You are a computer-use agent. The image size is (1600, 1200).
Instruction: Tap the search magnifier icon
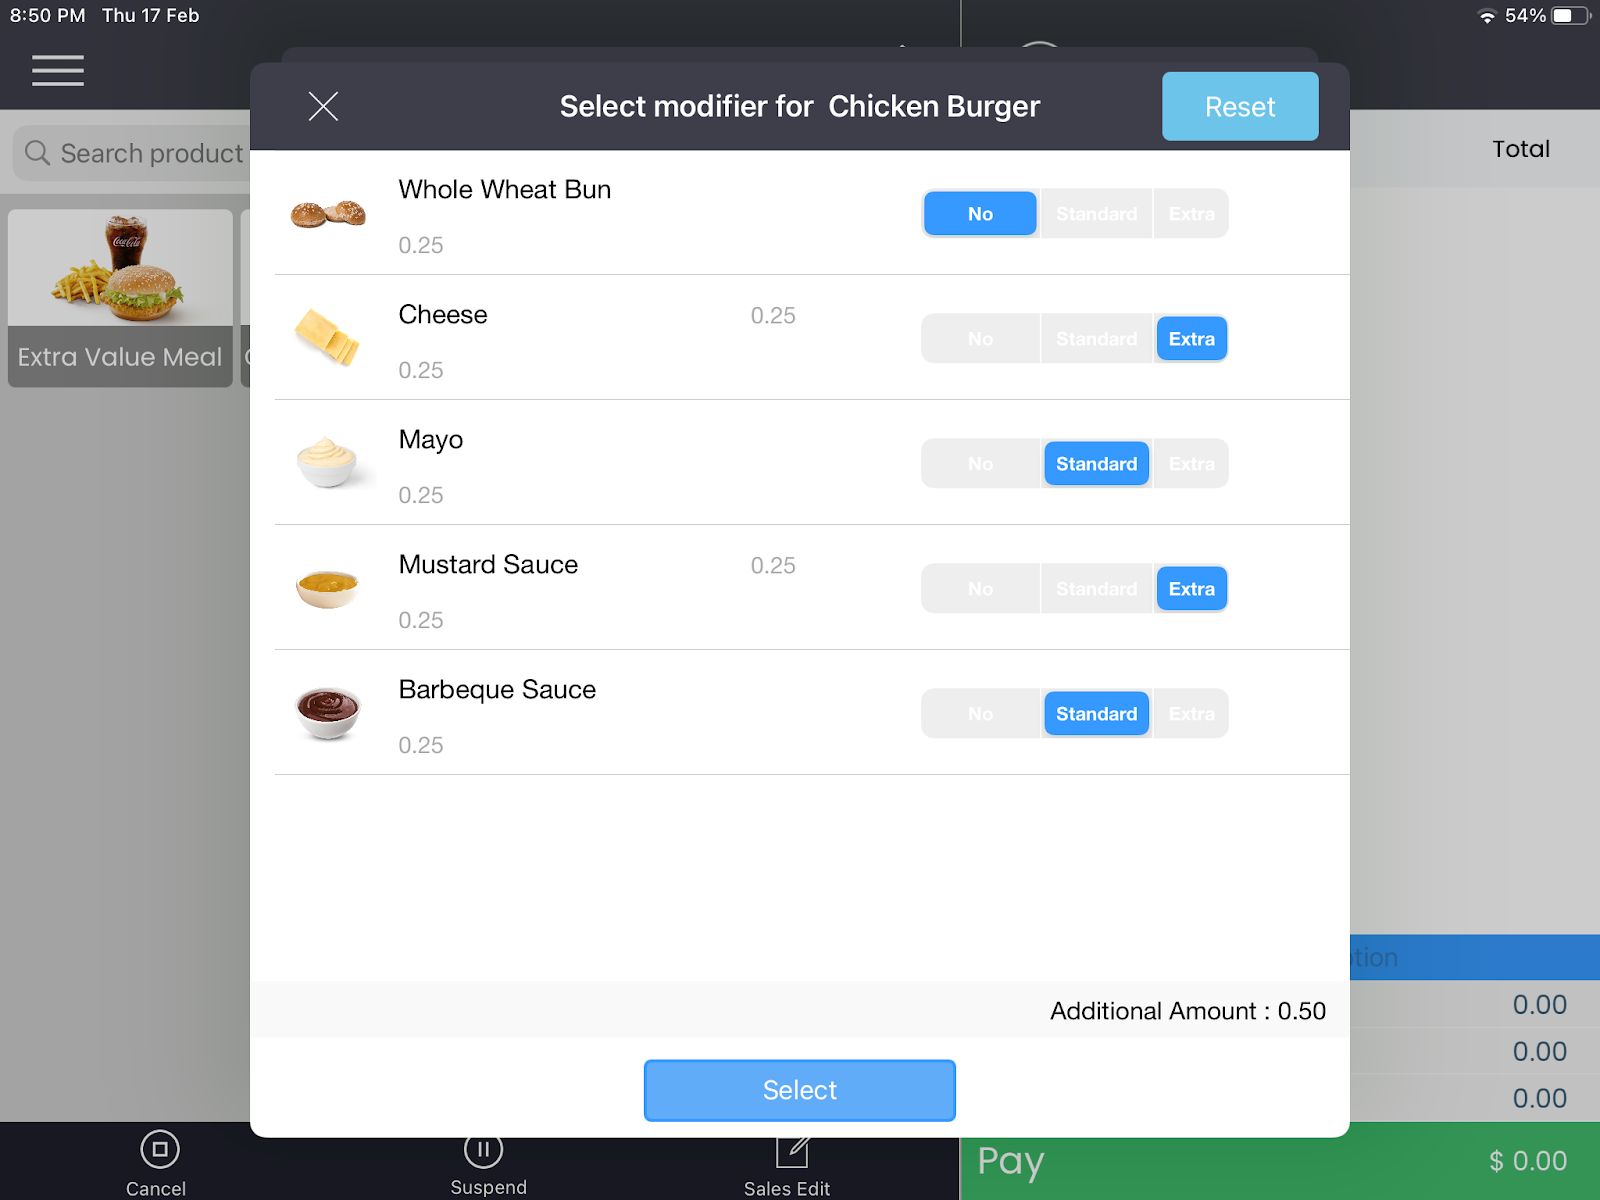coord(37,153)
